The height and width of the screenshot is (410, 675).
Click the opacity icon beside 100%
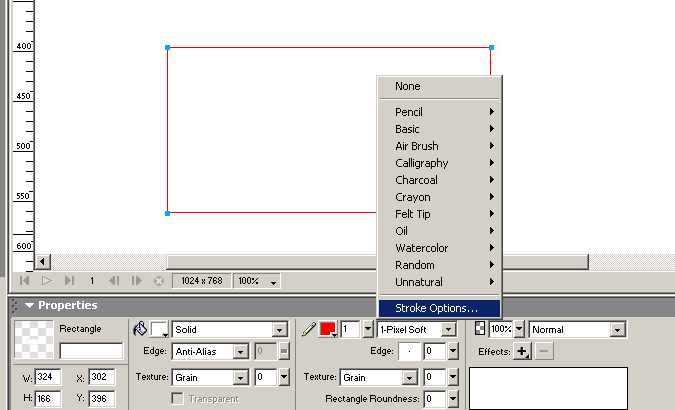tap(479, 329)
